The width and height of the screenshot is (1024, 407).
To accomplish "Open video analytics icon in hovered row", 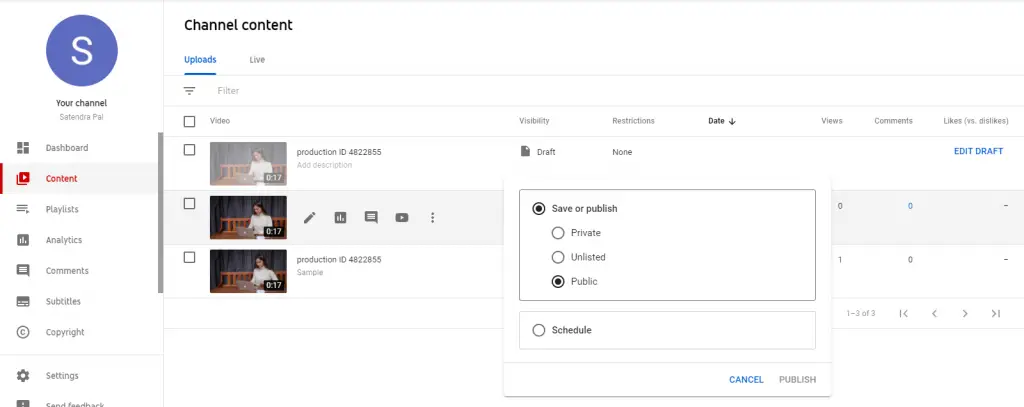I will click(340, 218).
